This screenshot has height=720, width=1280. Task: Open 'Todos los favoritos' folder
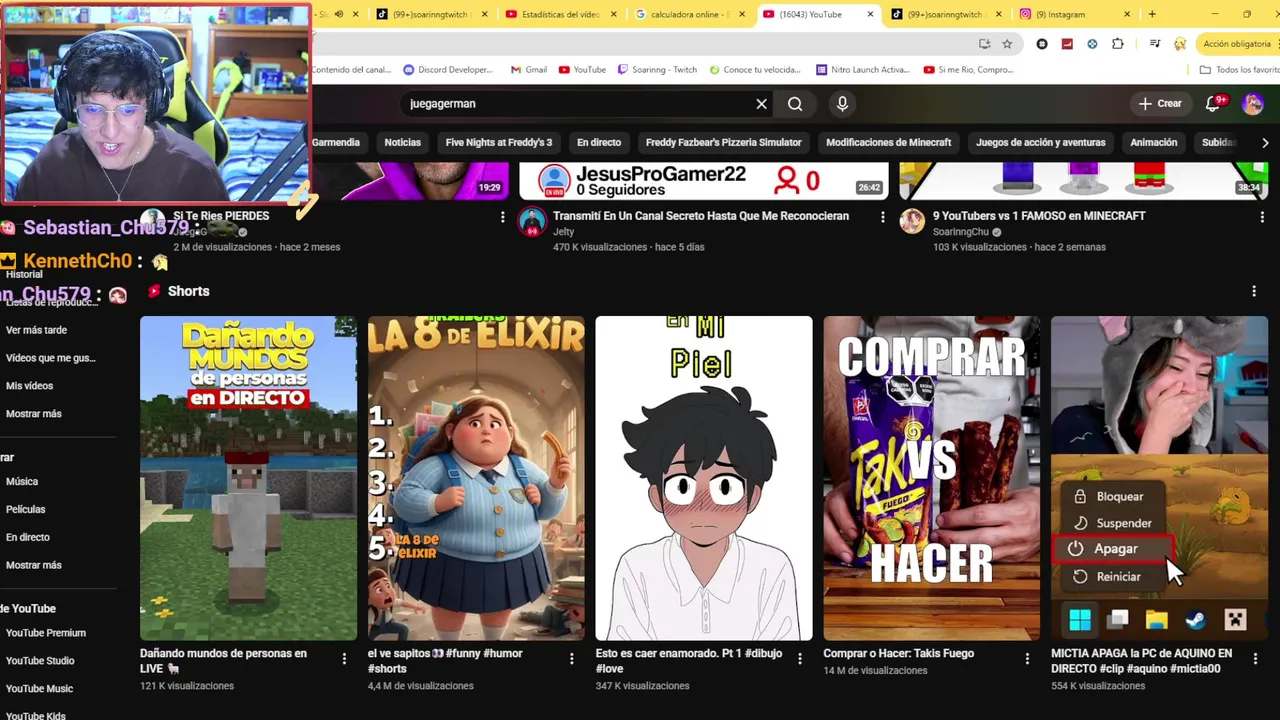tap(1239, 70)
